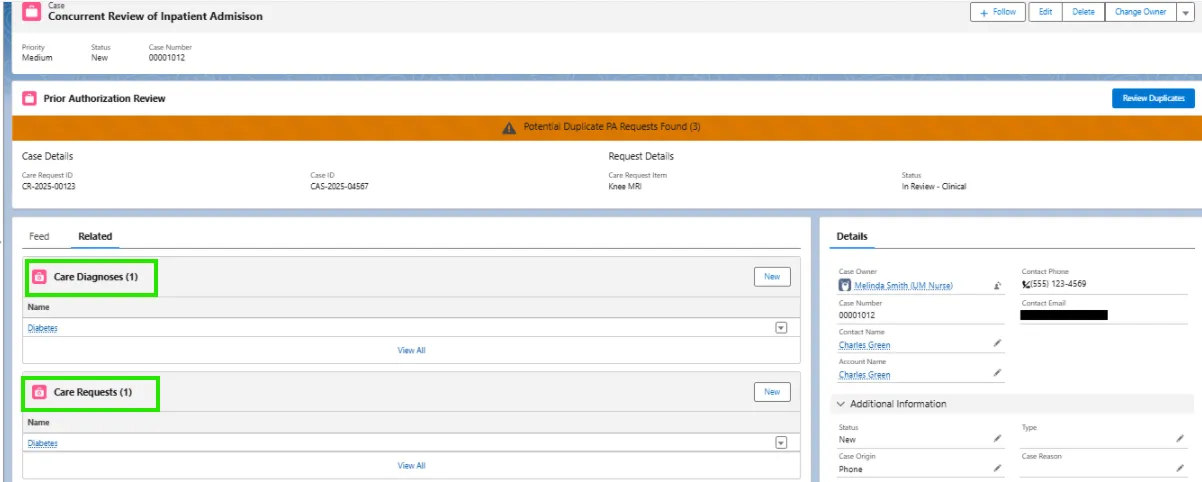1202x482 pixels.
Task: Open row actions for Diabetes in Care Diagnoses
Action: coord(781,328)
